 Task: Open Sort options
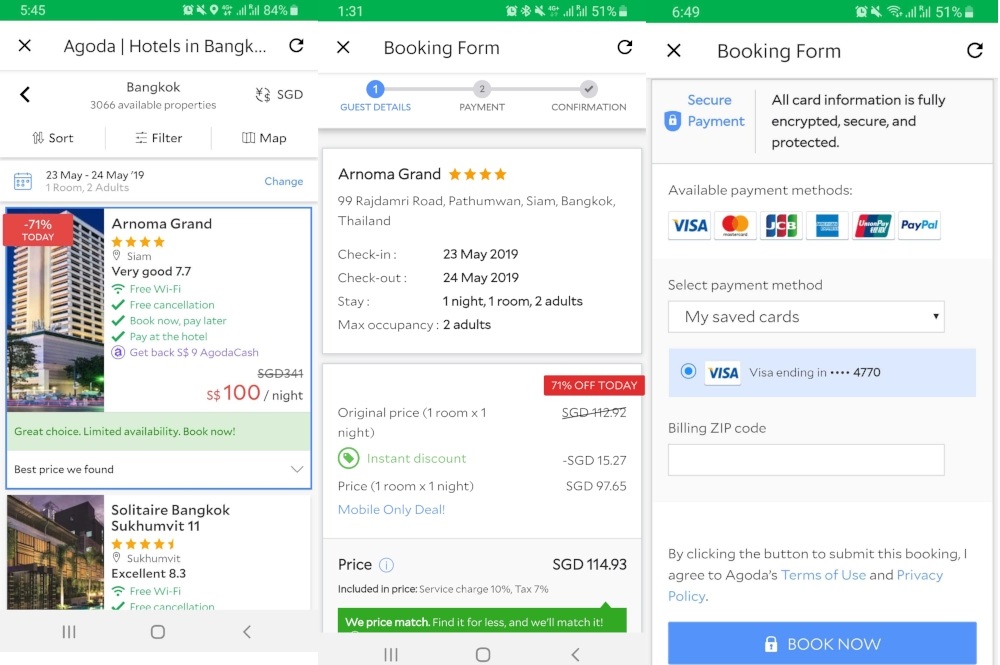pos(53,138)
